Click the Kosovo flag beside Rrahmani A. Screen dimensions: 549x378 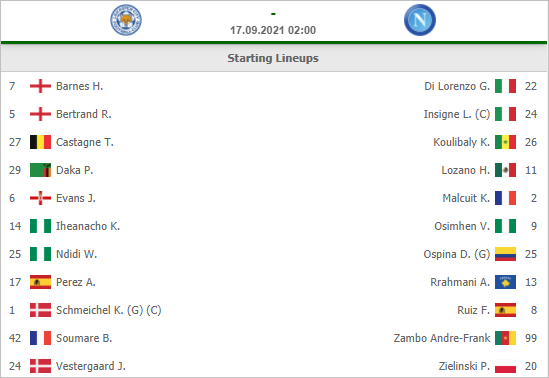tap(505, 282)
